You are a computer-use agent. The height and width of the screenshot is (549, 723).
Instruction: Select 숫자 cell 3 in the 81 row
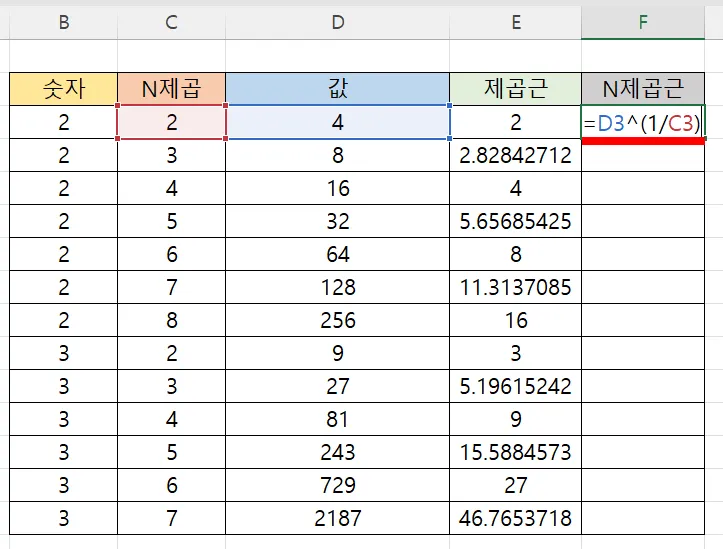click(x=64, y=419)
